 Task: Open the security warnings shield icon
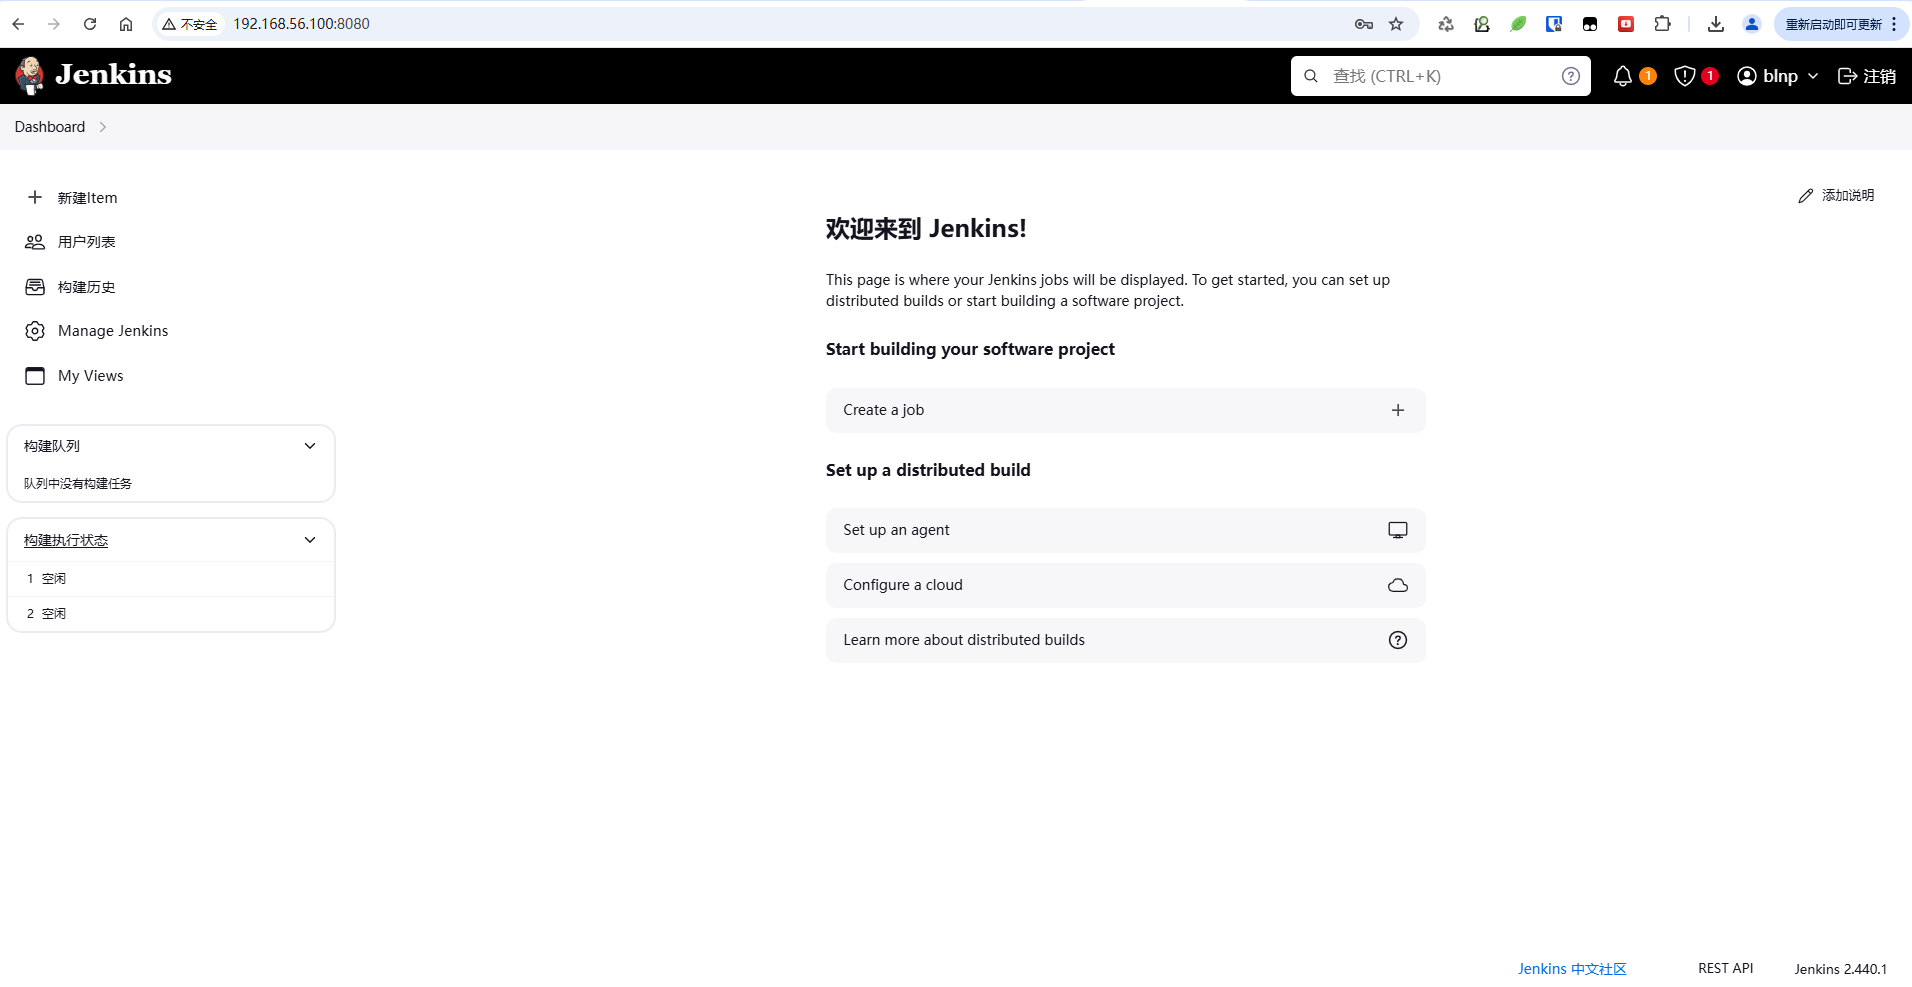pos(1685,76)
